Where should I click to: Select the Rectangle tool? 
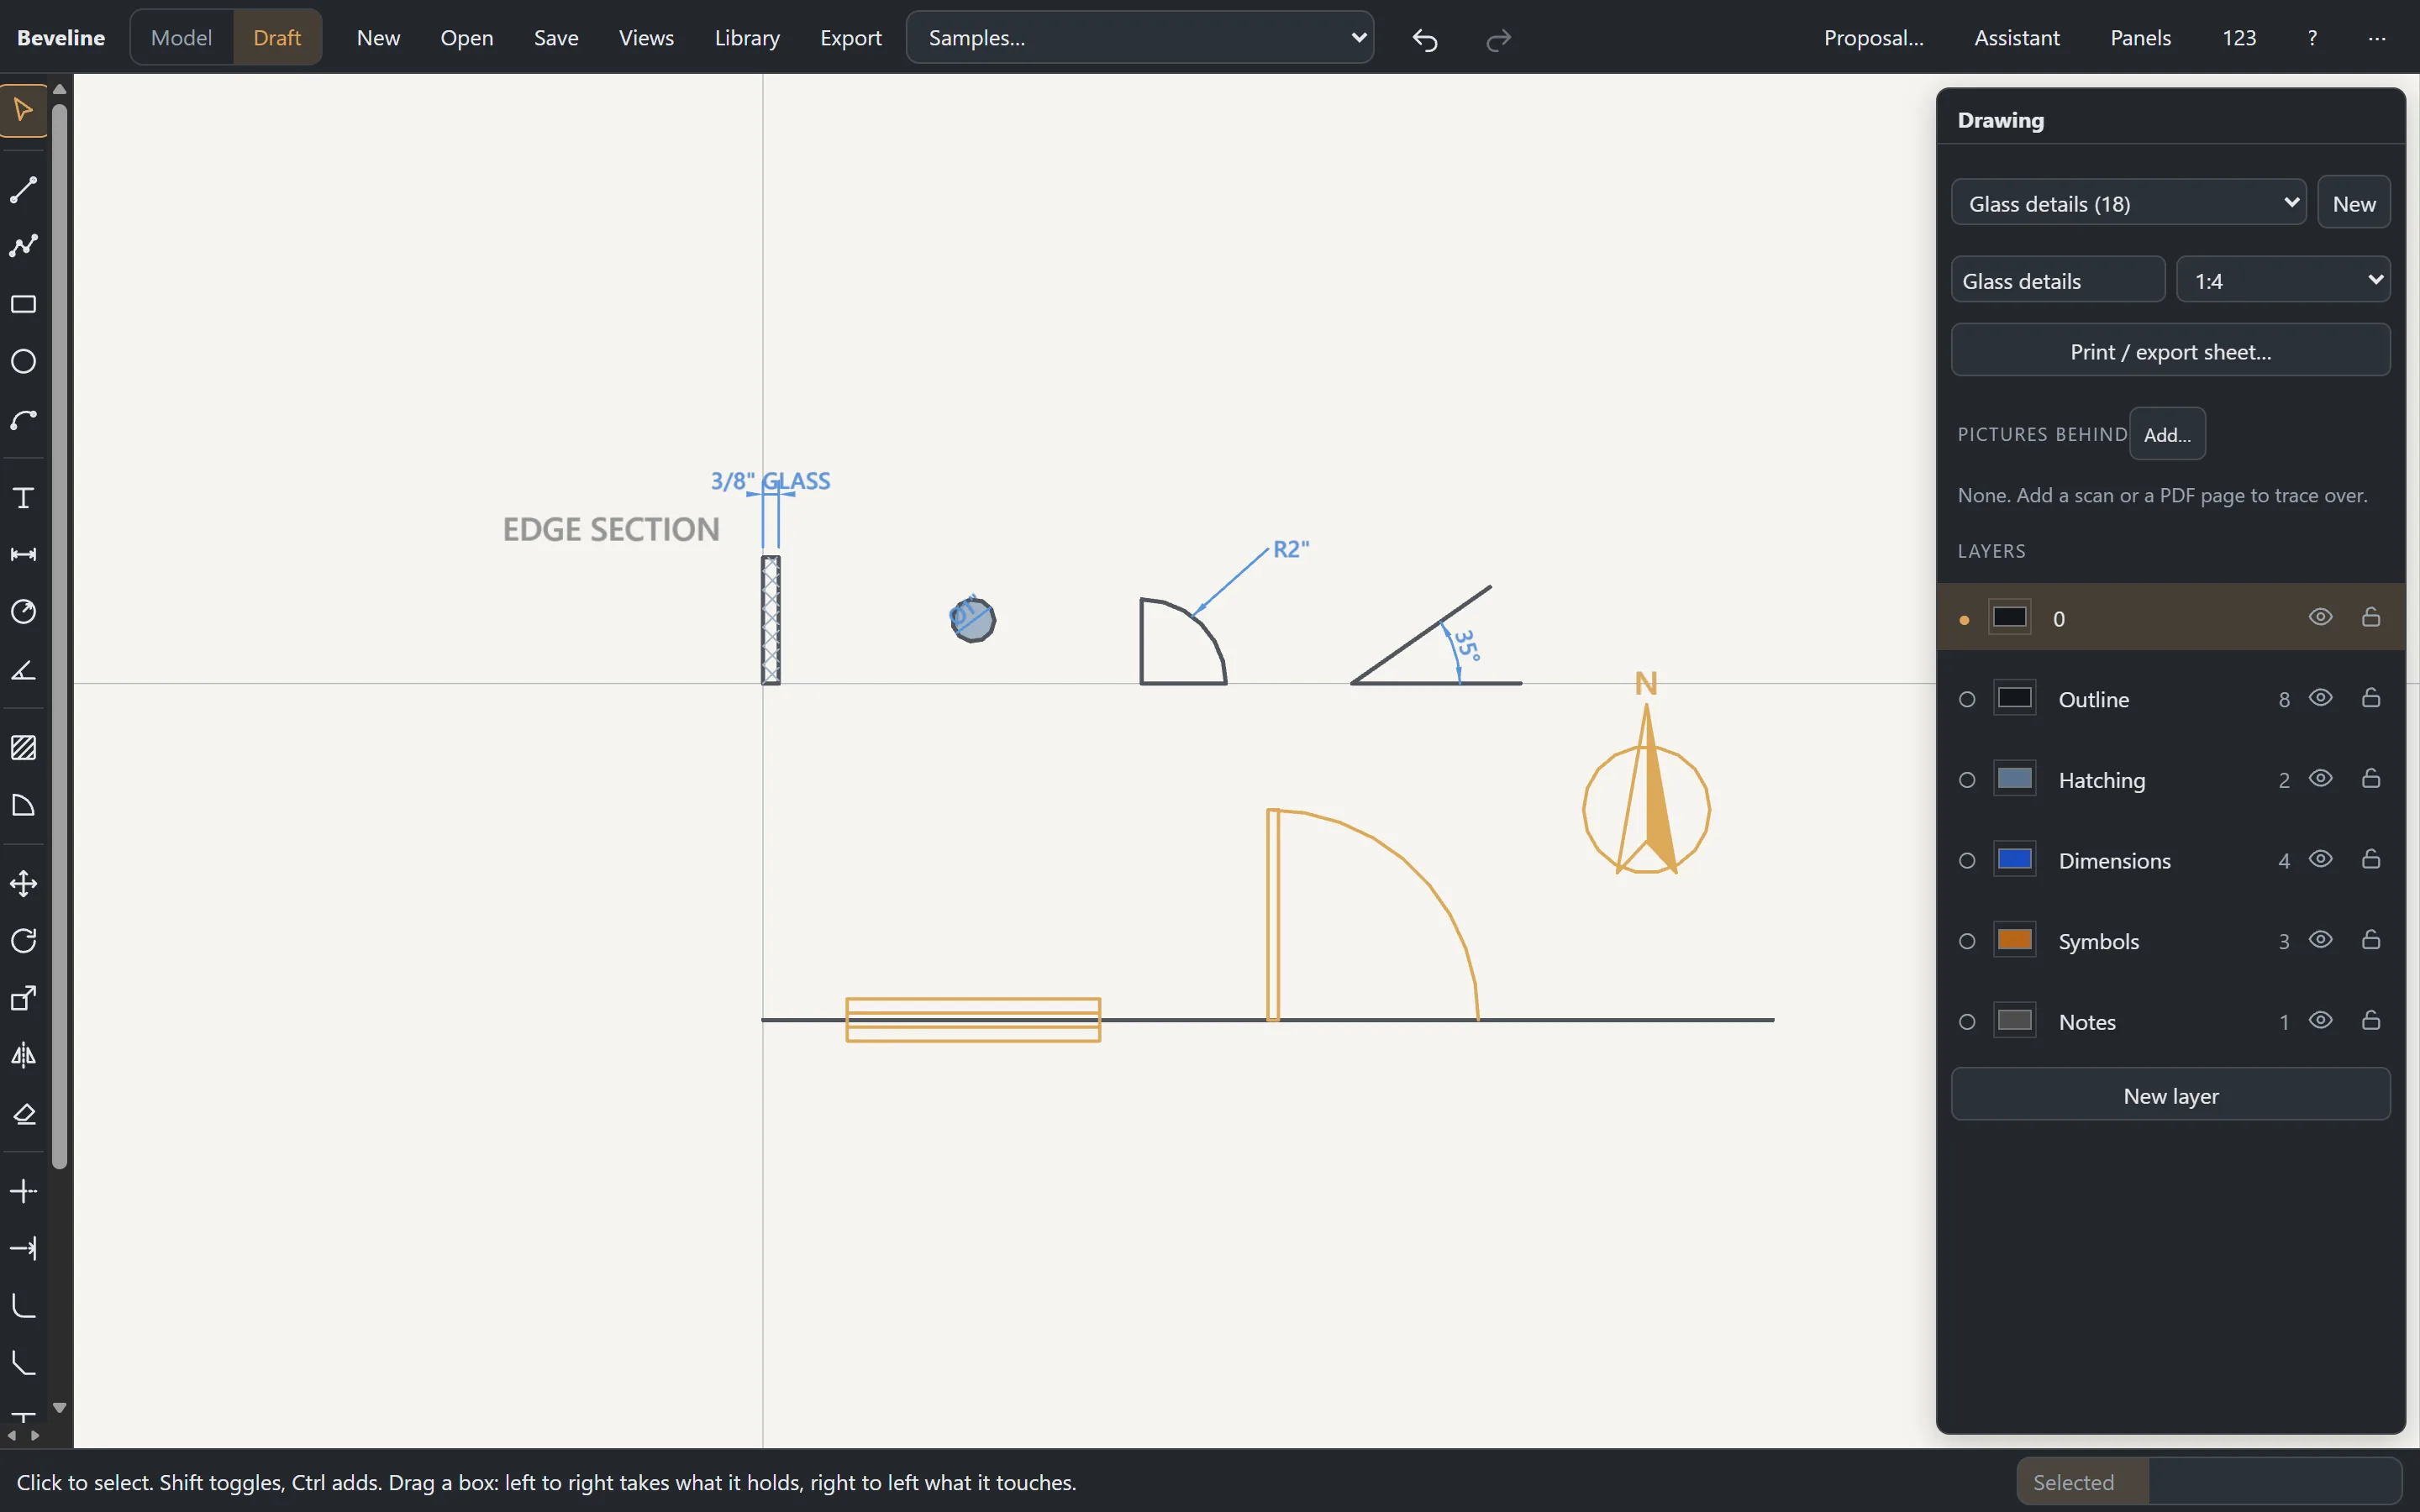[x=23, y=304]
